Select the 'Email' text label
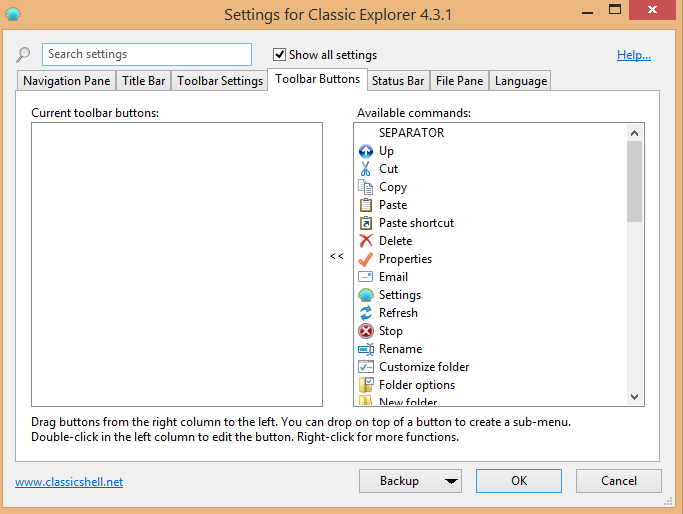Viewport: 683px width, 514px height. [x=393, y=277]
